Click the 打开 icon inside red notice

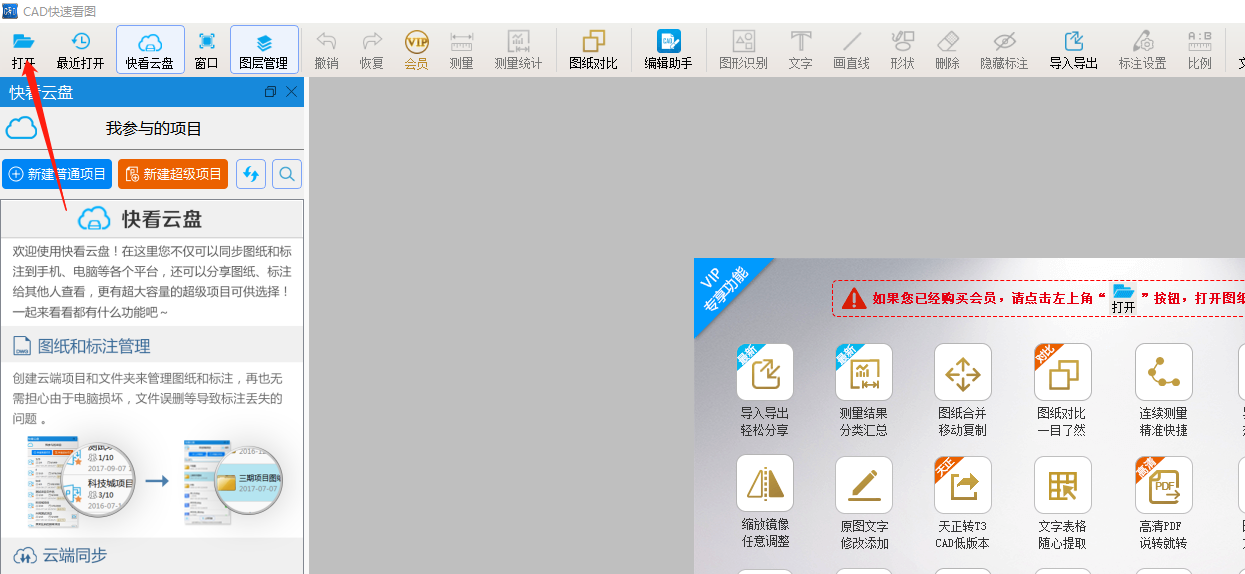tap(1124, 299)
